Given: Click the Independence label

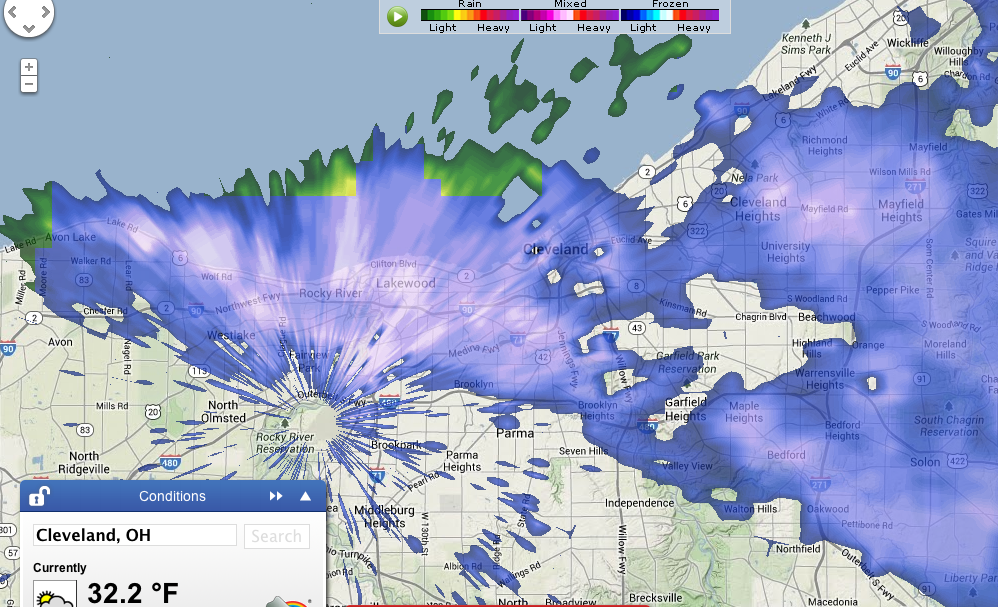Looking at the screenshot, I should [639, 503].
